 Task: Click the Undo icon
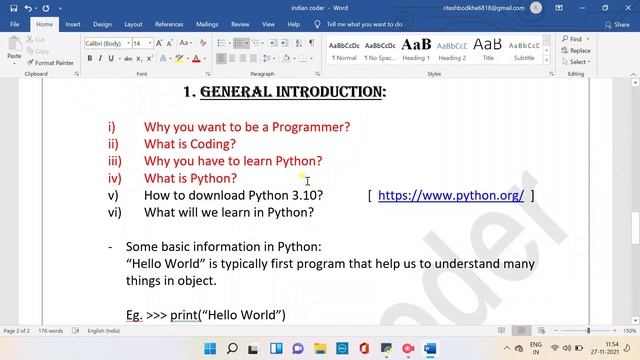coord(28,8)
